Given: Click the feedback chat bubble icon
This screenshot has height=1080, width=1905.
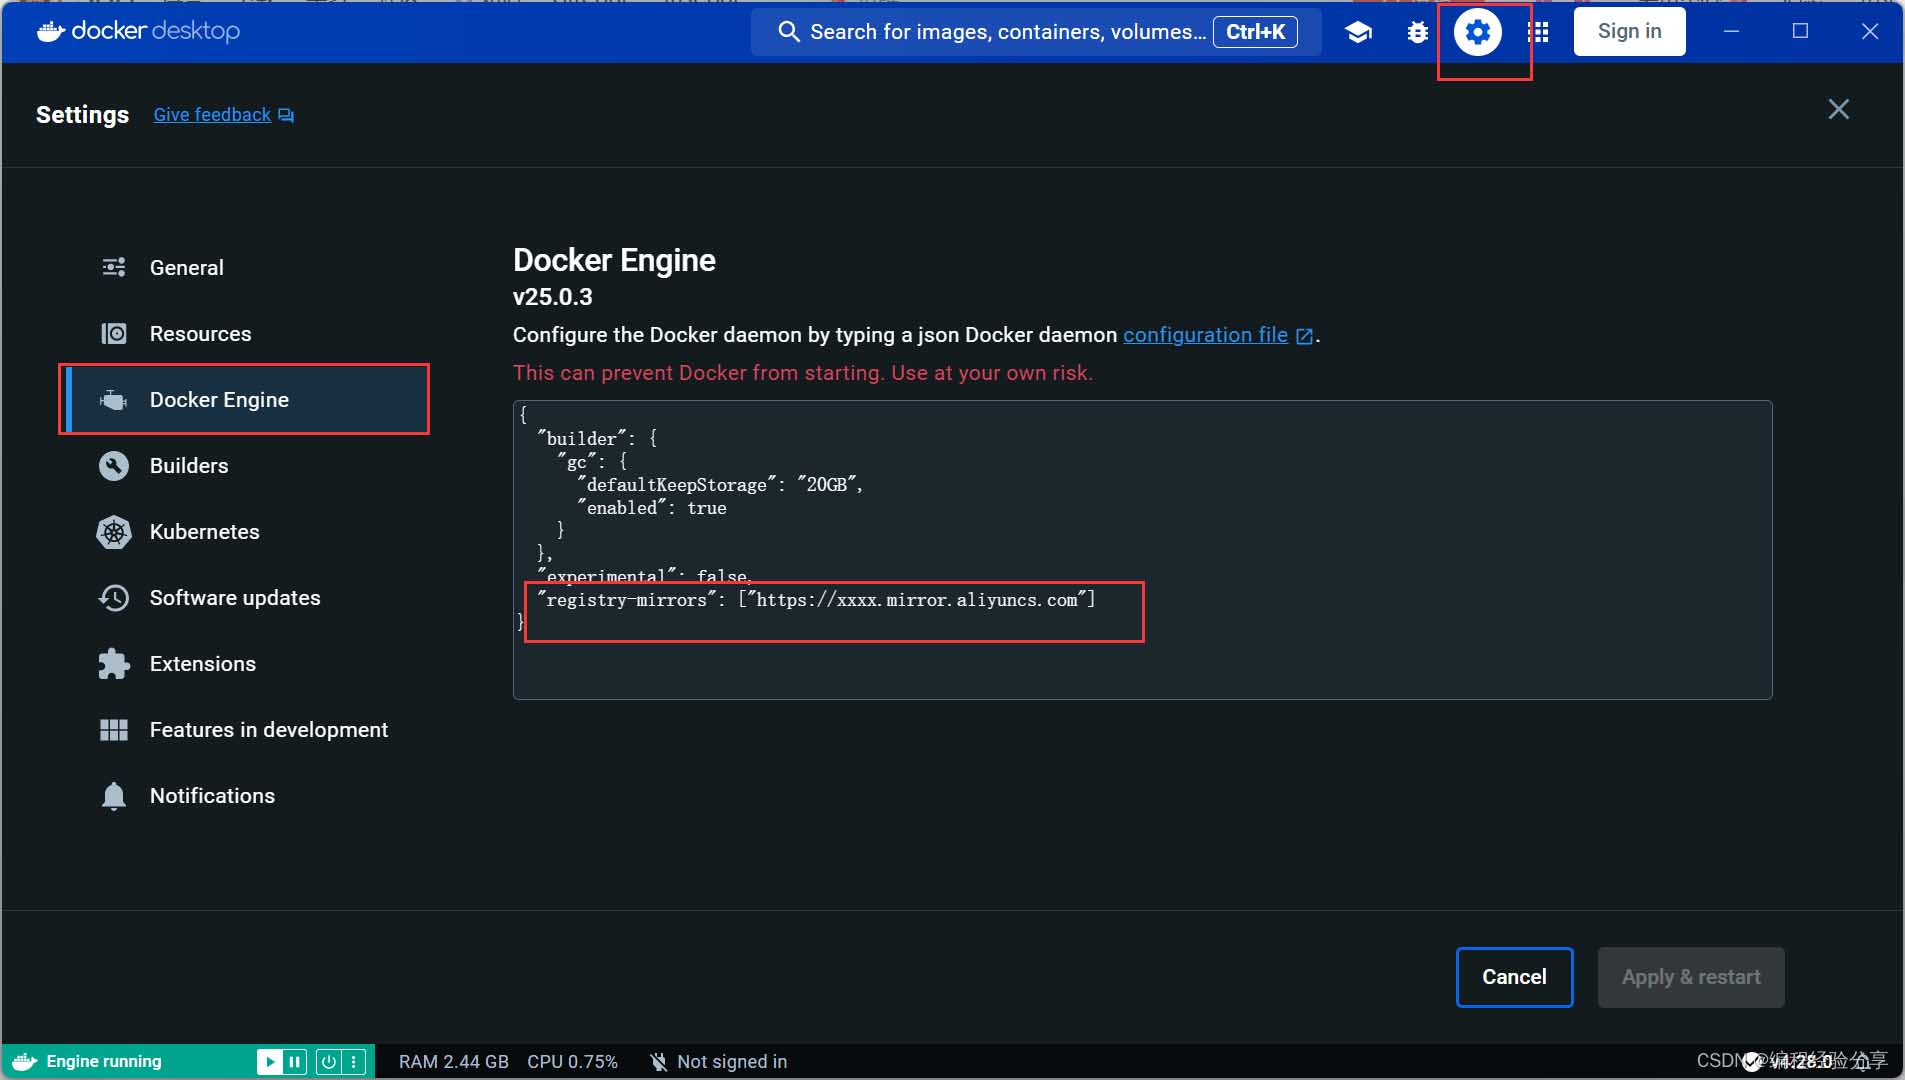Looking at the screenshot, I should (286, 116).
